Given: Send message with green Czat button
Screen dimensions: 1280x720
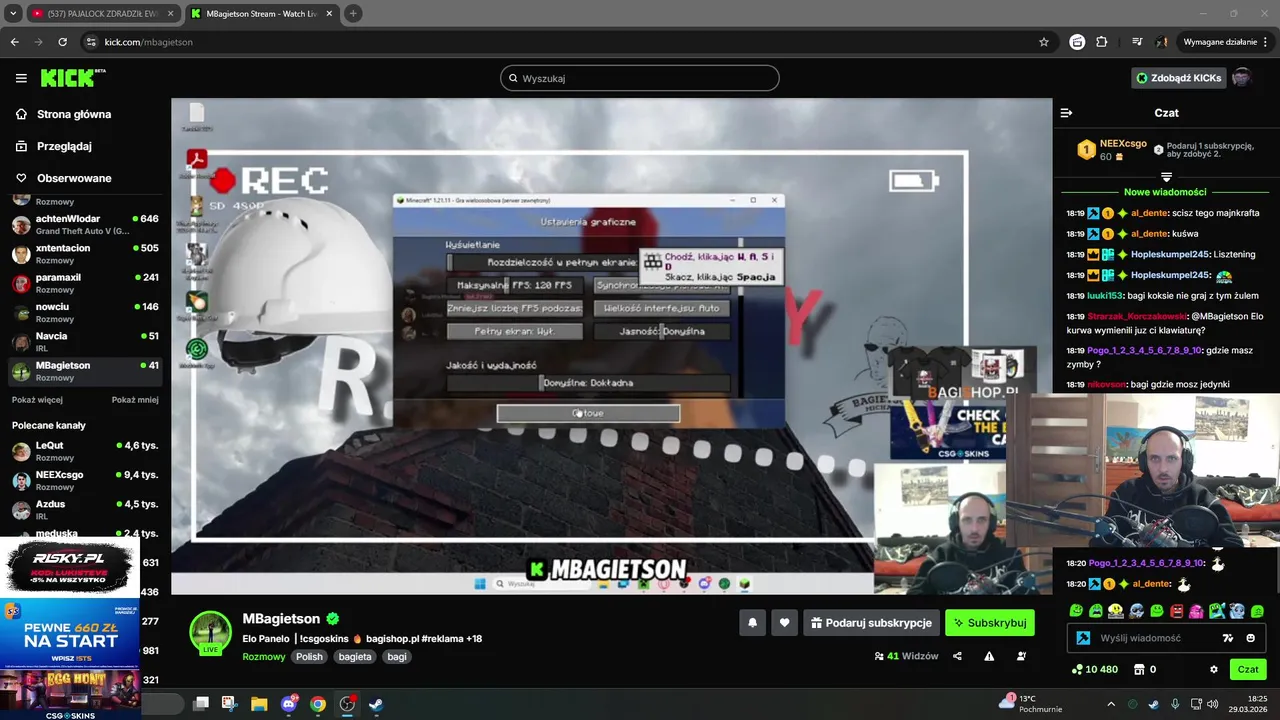Looking at the screenshot, I should (1248, 669).
